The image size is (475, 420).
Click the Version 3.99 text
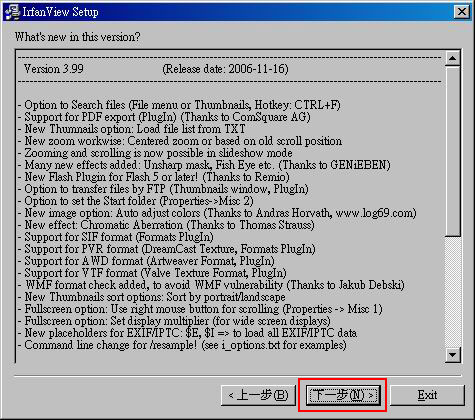pyautogui.click(x=54, y=69)
